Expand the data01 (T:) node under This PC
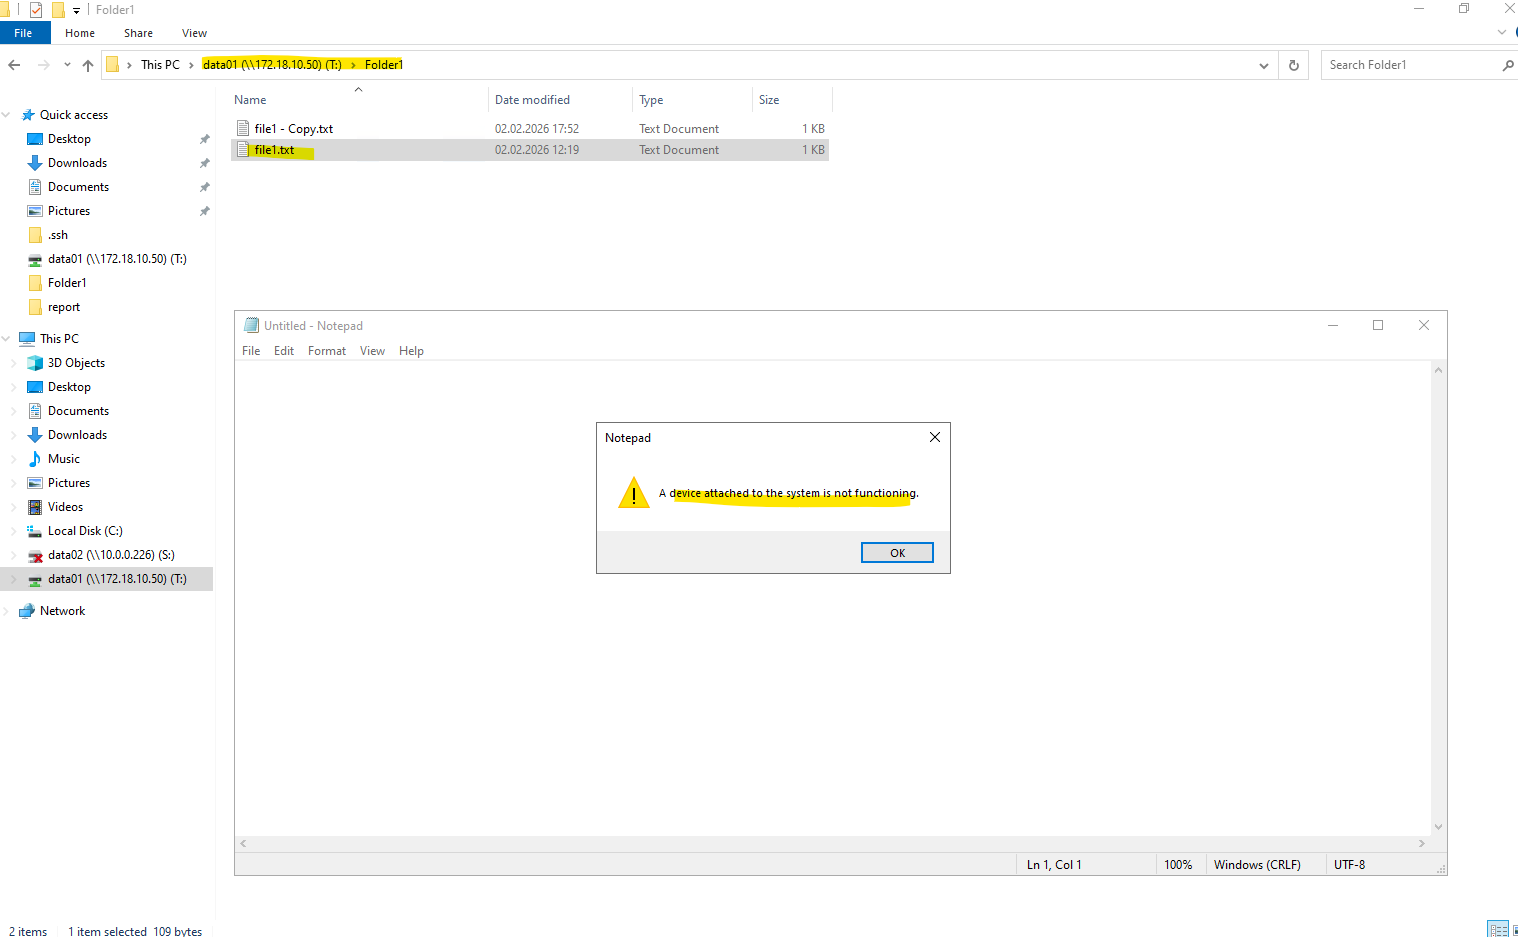The width and height of the screenshot is (1518, 937). click(14, 579)
